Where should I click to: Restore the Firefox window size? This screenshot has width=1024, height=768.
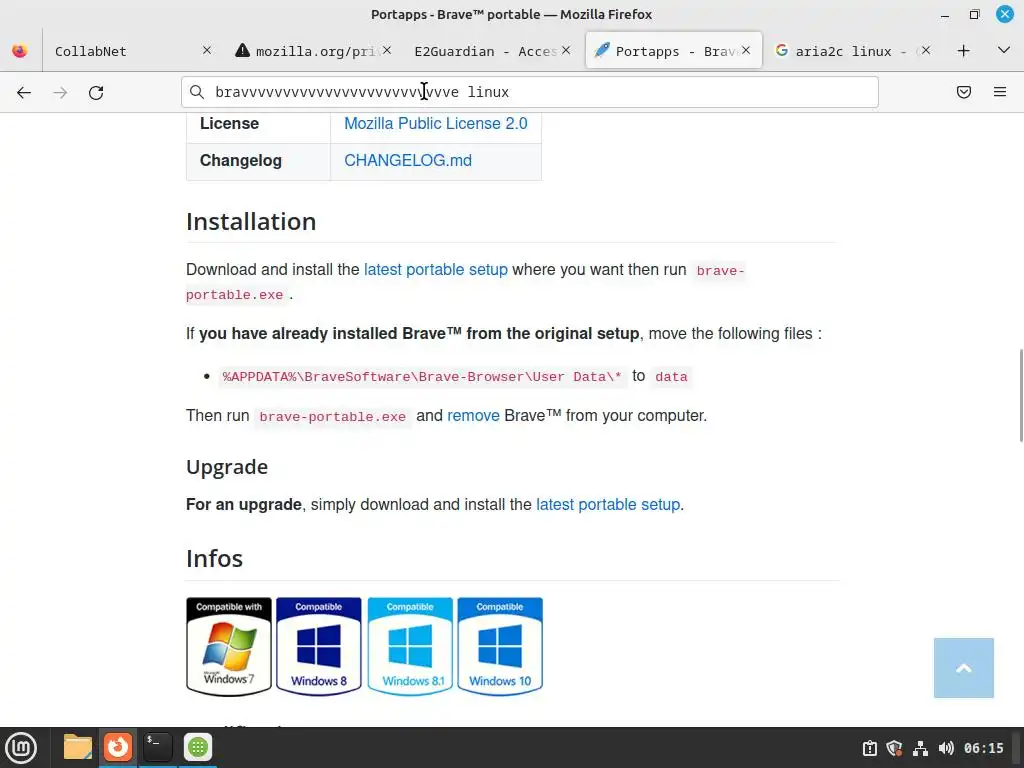click(x=974, y=14)
